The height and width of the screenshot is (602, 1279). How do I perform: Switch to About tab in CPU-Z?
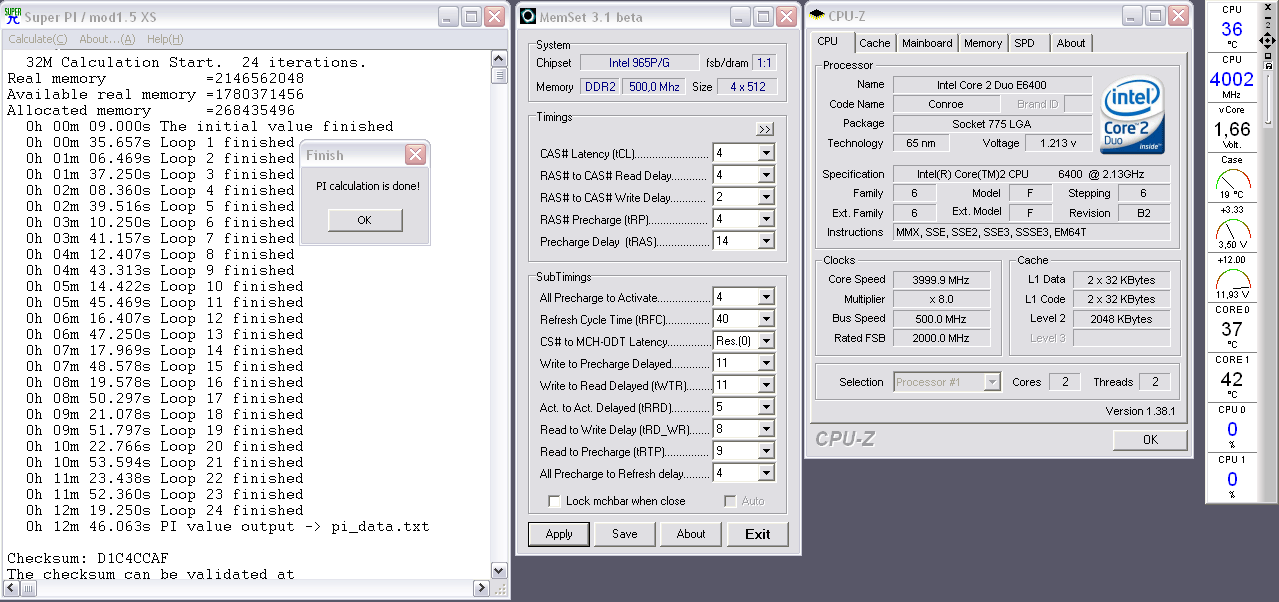(1071, 43)
